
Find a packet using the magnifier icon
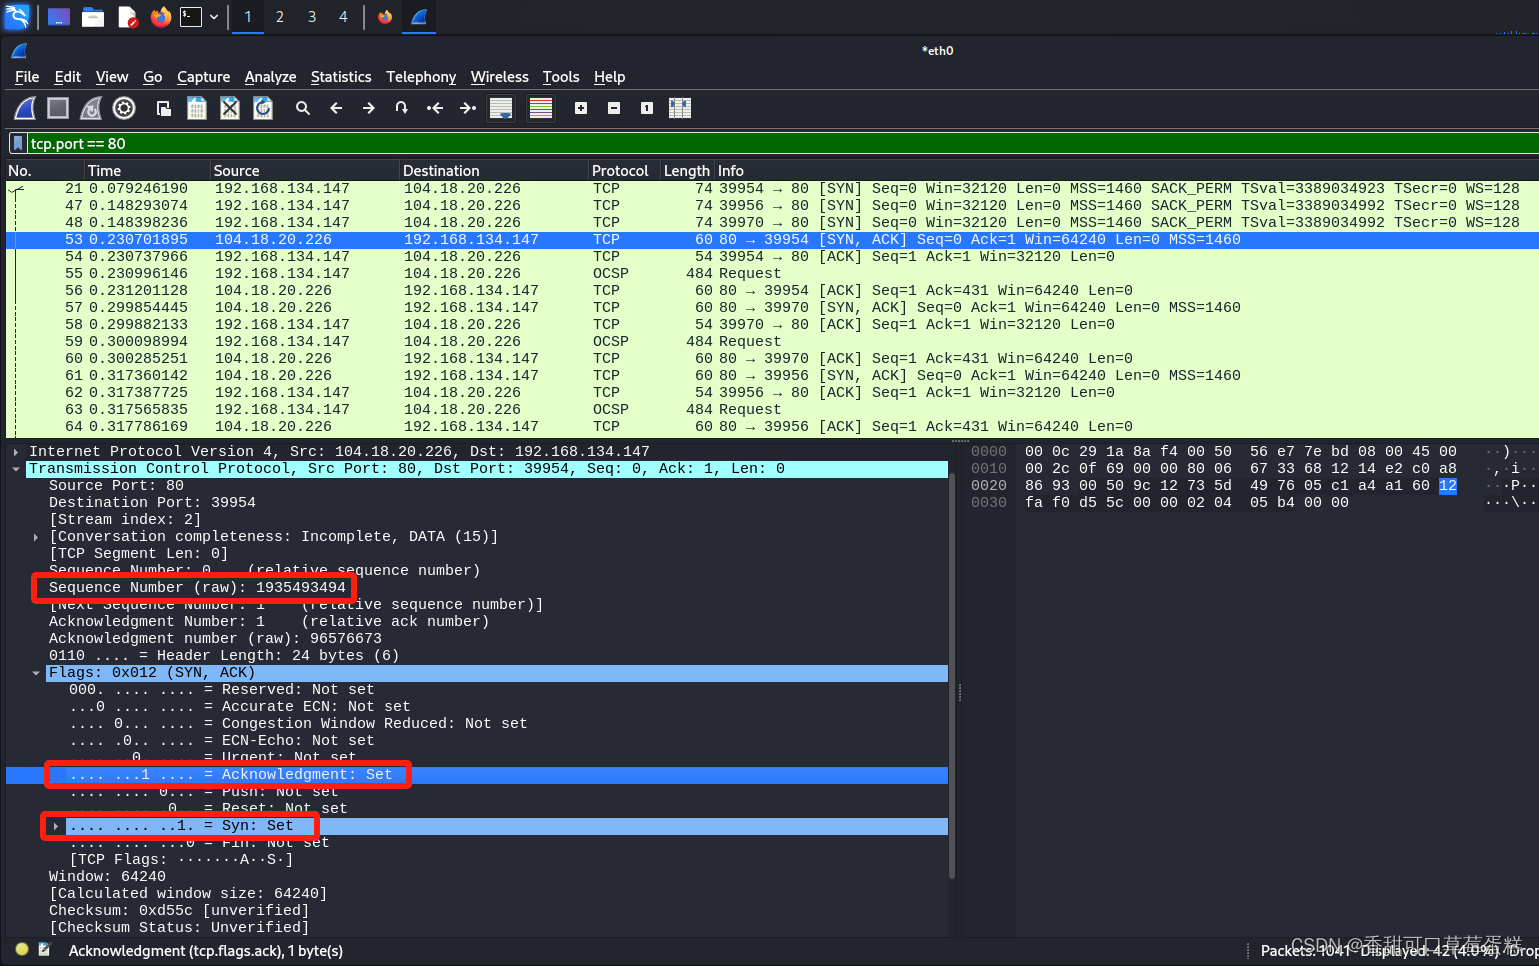(303, 108)
